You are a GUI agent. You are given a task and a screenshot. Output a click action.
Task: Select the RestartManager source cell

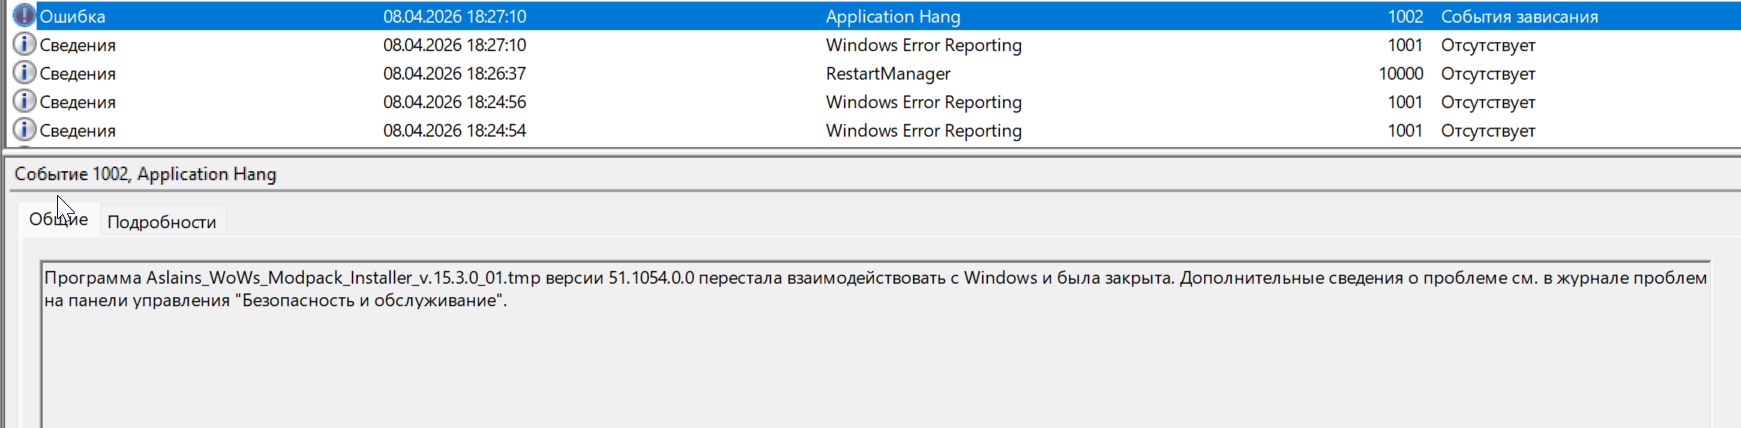[x=888, y=74]
